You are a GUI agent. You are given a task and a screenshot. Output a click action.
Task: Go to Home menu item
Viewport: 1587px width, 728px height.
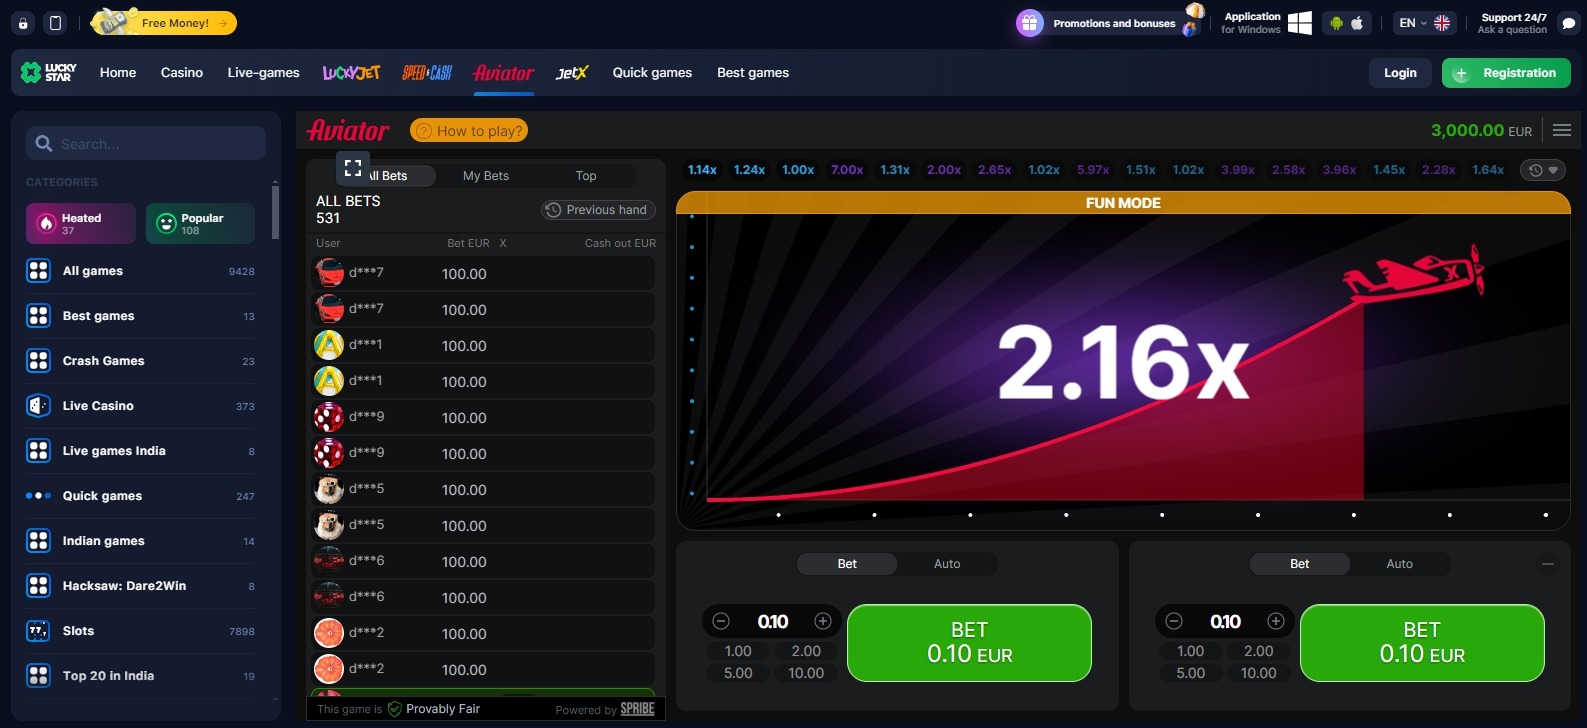point(118,72)
